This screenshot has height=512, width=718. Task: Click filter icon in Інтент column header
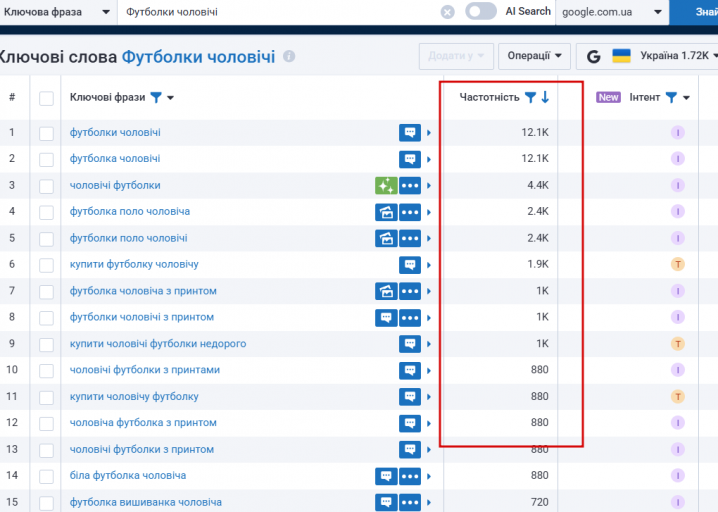pos(671,97)
